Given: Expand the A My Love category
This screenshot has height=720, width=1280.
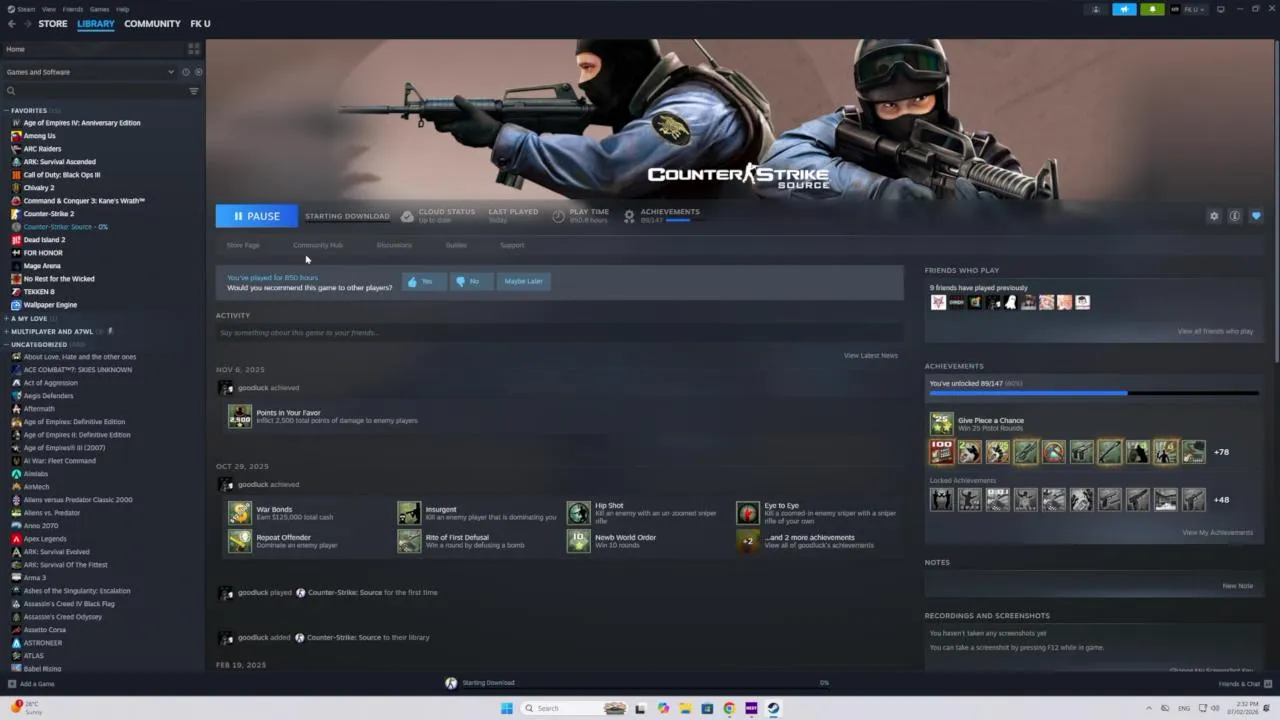Looking at the screenshot, I should [6, 318].
